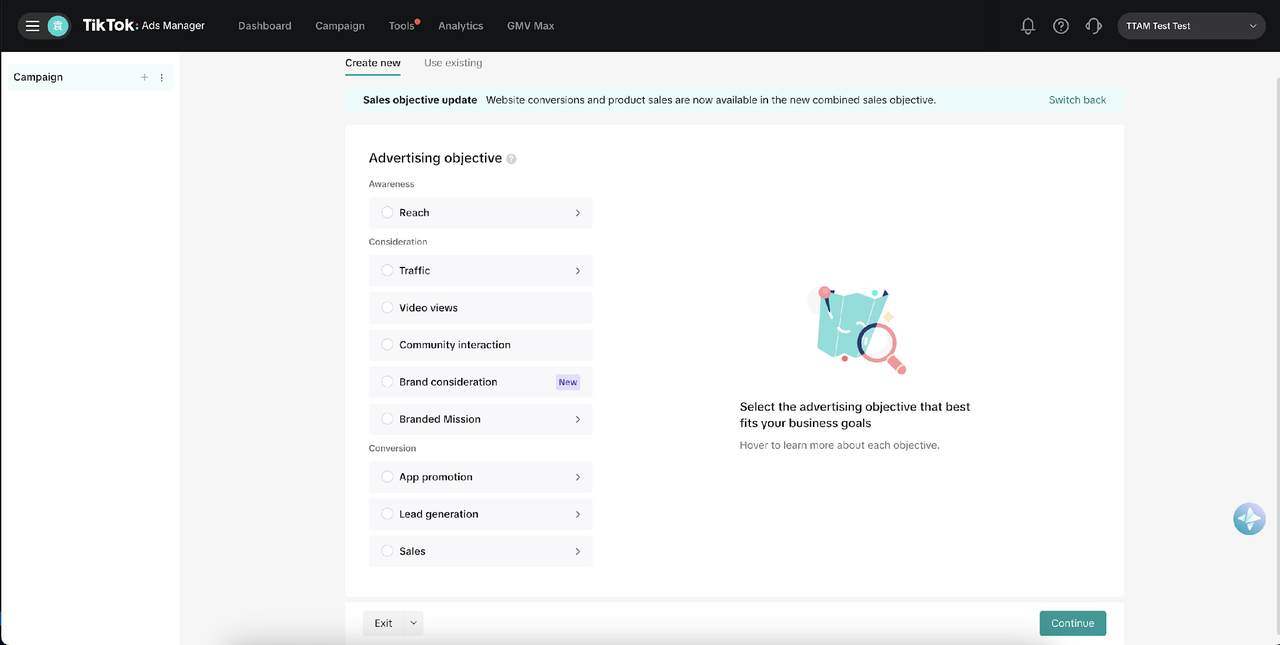Select the Reach objective radio button
The width and height of the screenshot is (1280, 645).
click(387, 212)
